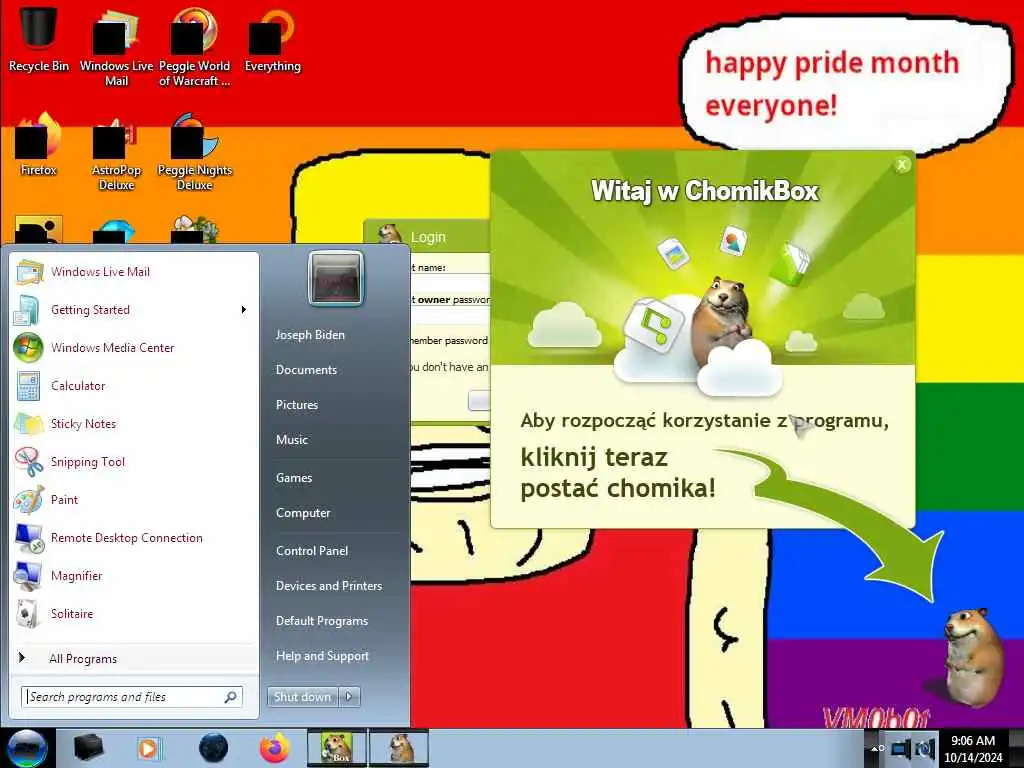
Task: Select Peggle Nights Deluxe desktop icon
Action: click(195, 153)
